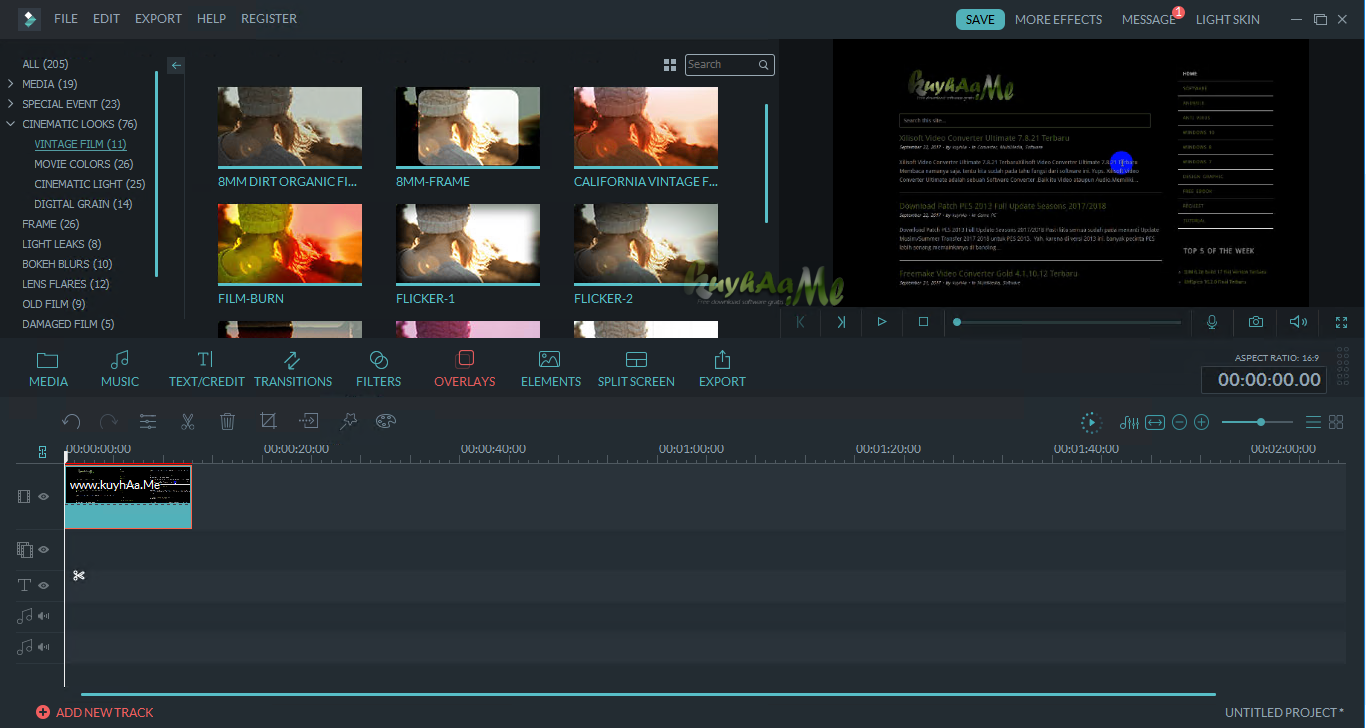The image size is (1366, 728).
Task: Switch timeline to grid storyboard view
Action: pos(1336,423)
